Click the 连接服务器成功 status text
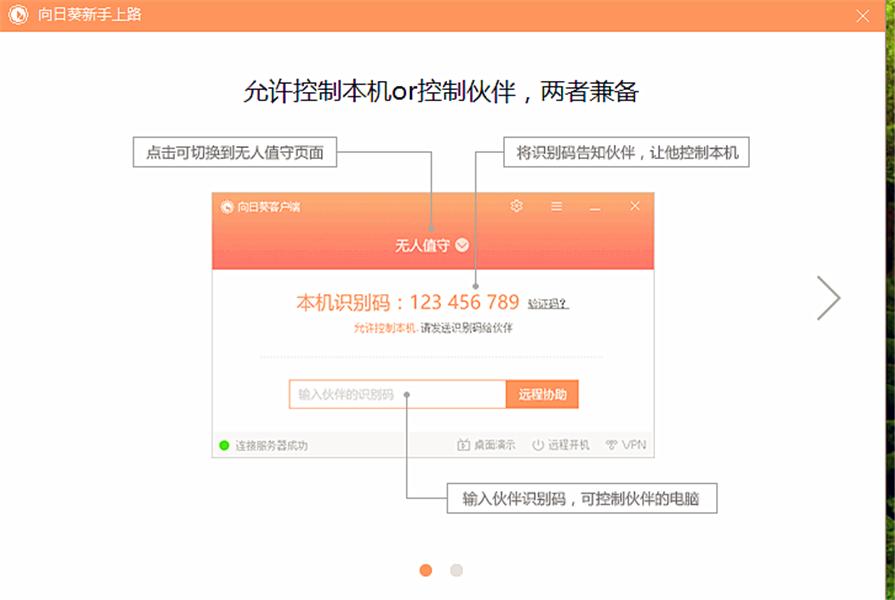The width and height of the screenshot is (895, 600). [272, 443]
